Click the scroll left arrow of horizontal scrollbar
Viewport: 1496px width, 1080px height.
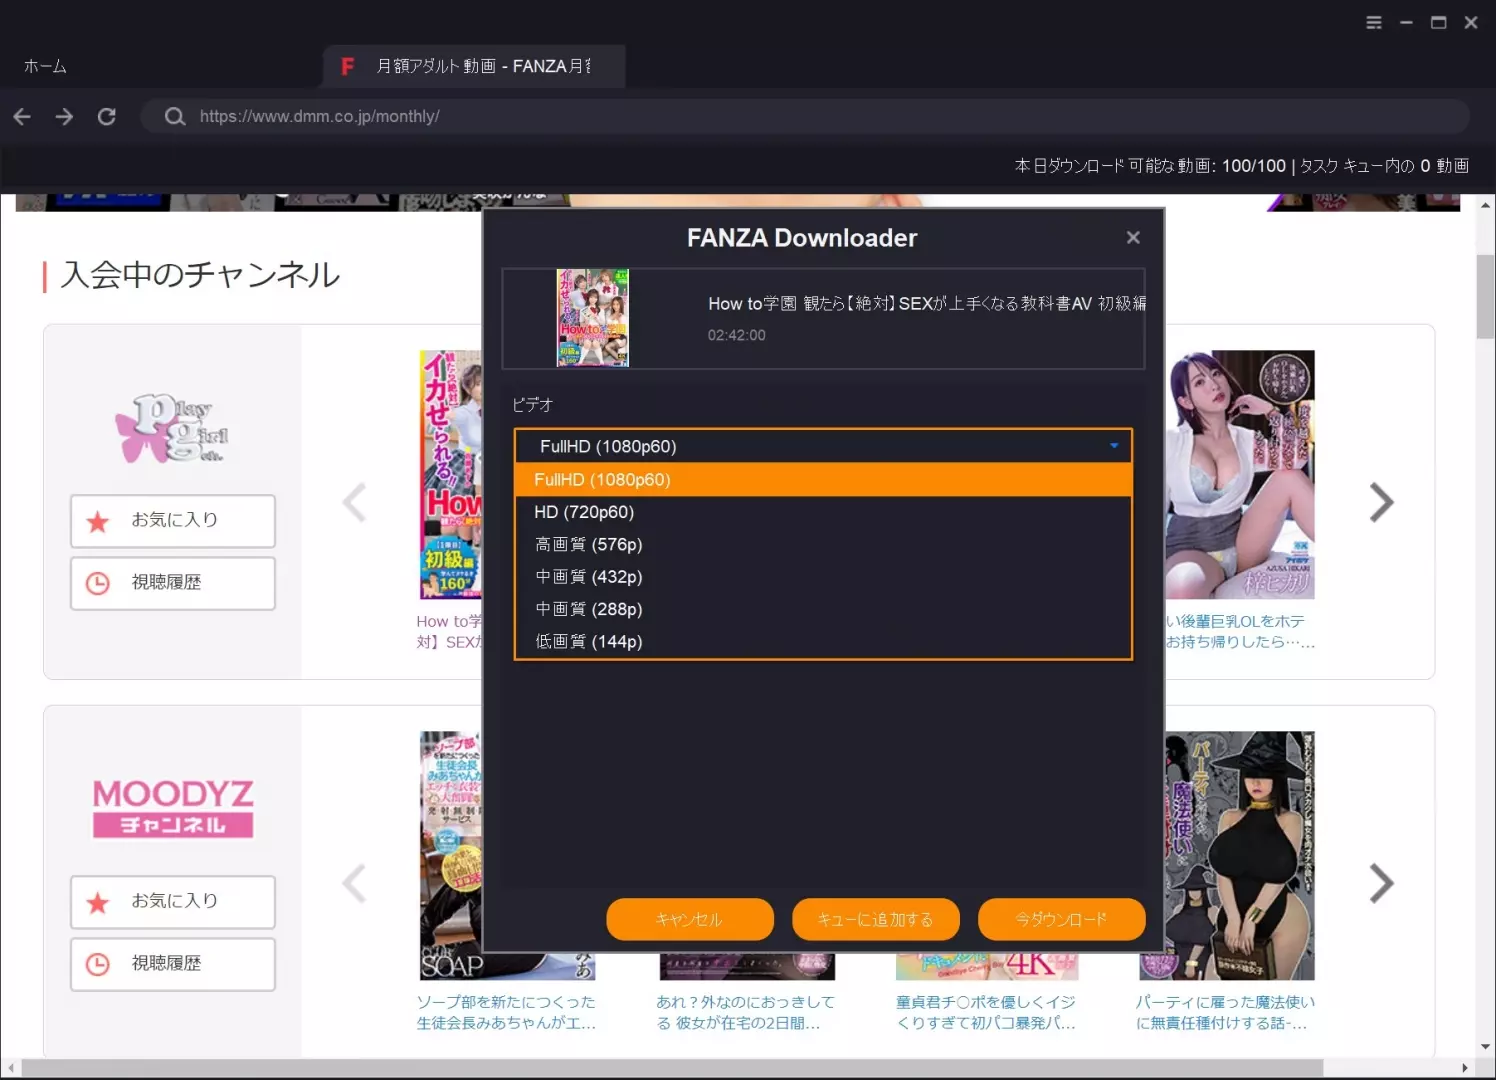tap(10, 1068)
